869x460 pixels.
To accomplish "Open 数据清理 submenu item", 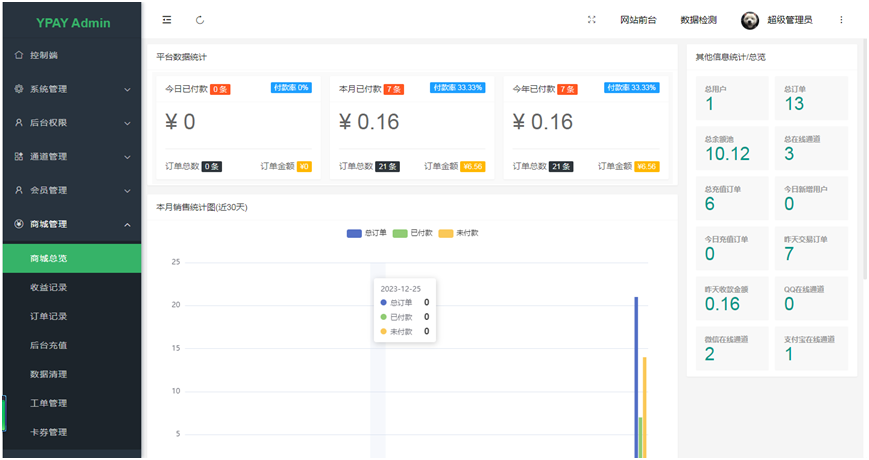I will [72, 374].
